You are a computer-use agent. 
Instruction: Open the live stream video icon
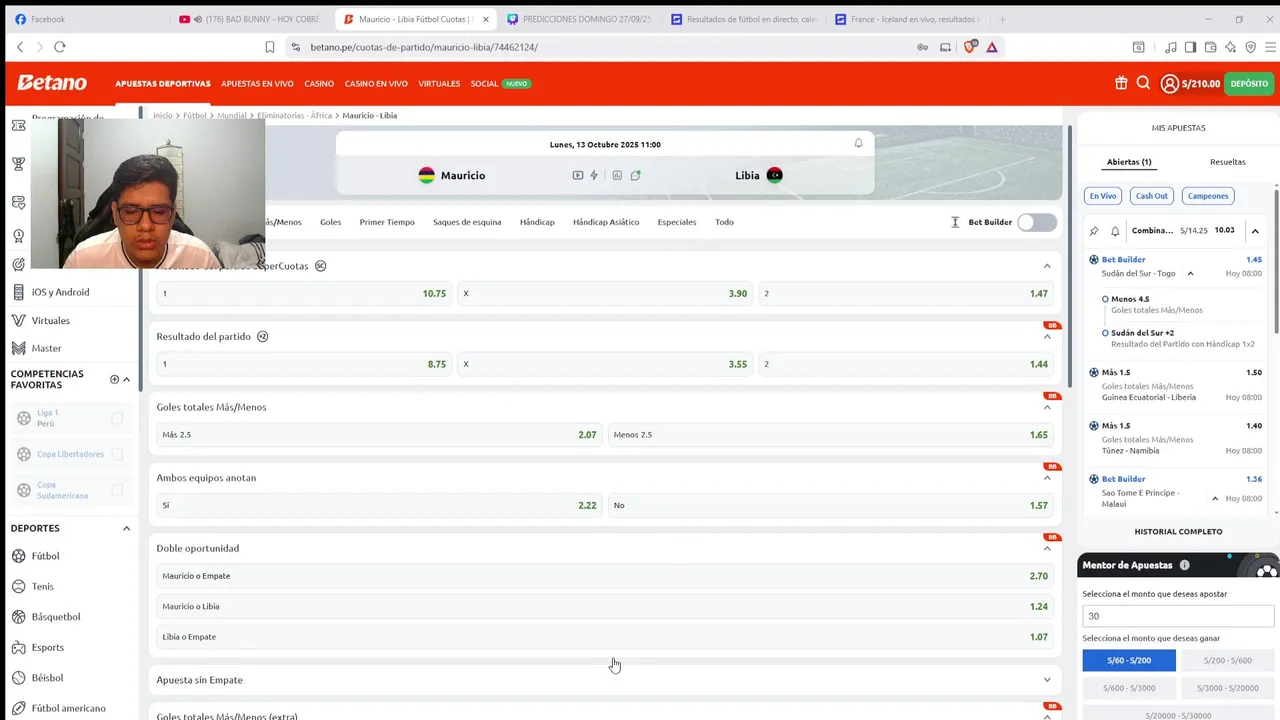point(578,175)
